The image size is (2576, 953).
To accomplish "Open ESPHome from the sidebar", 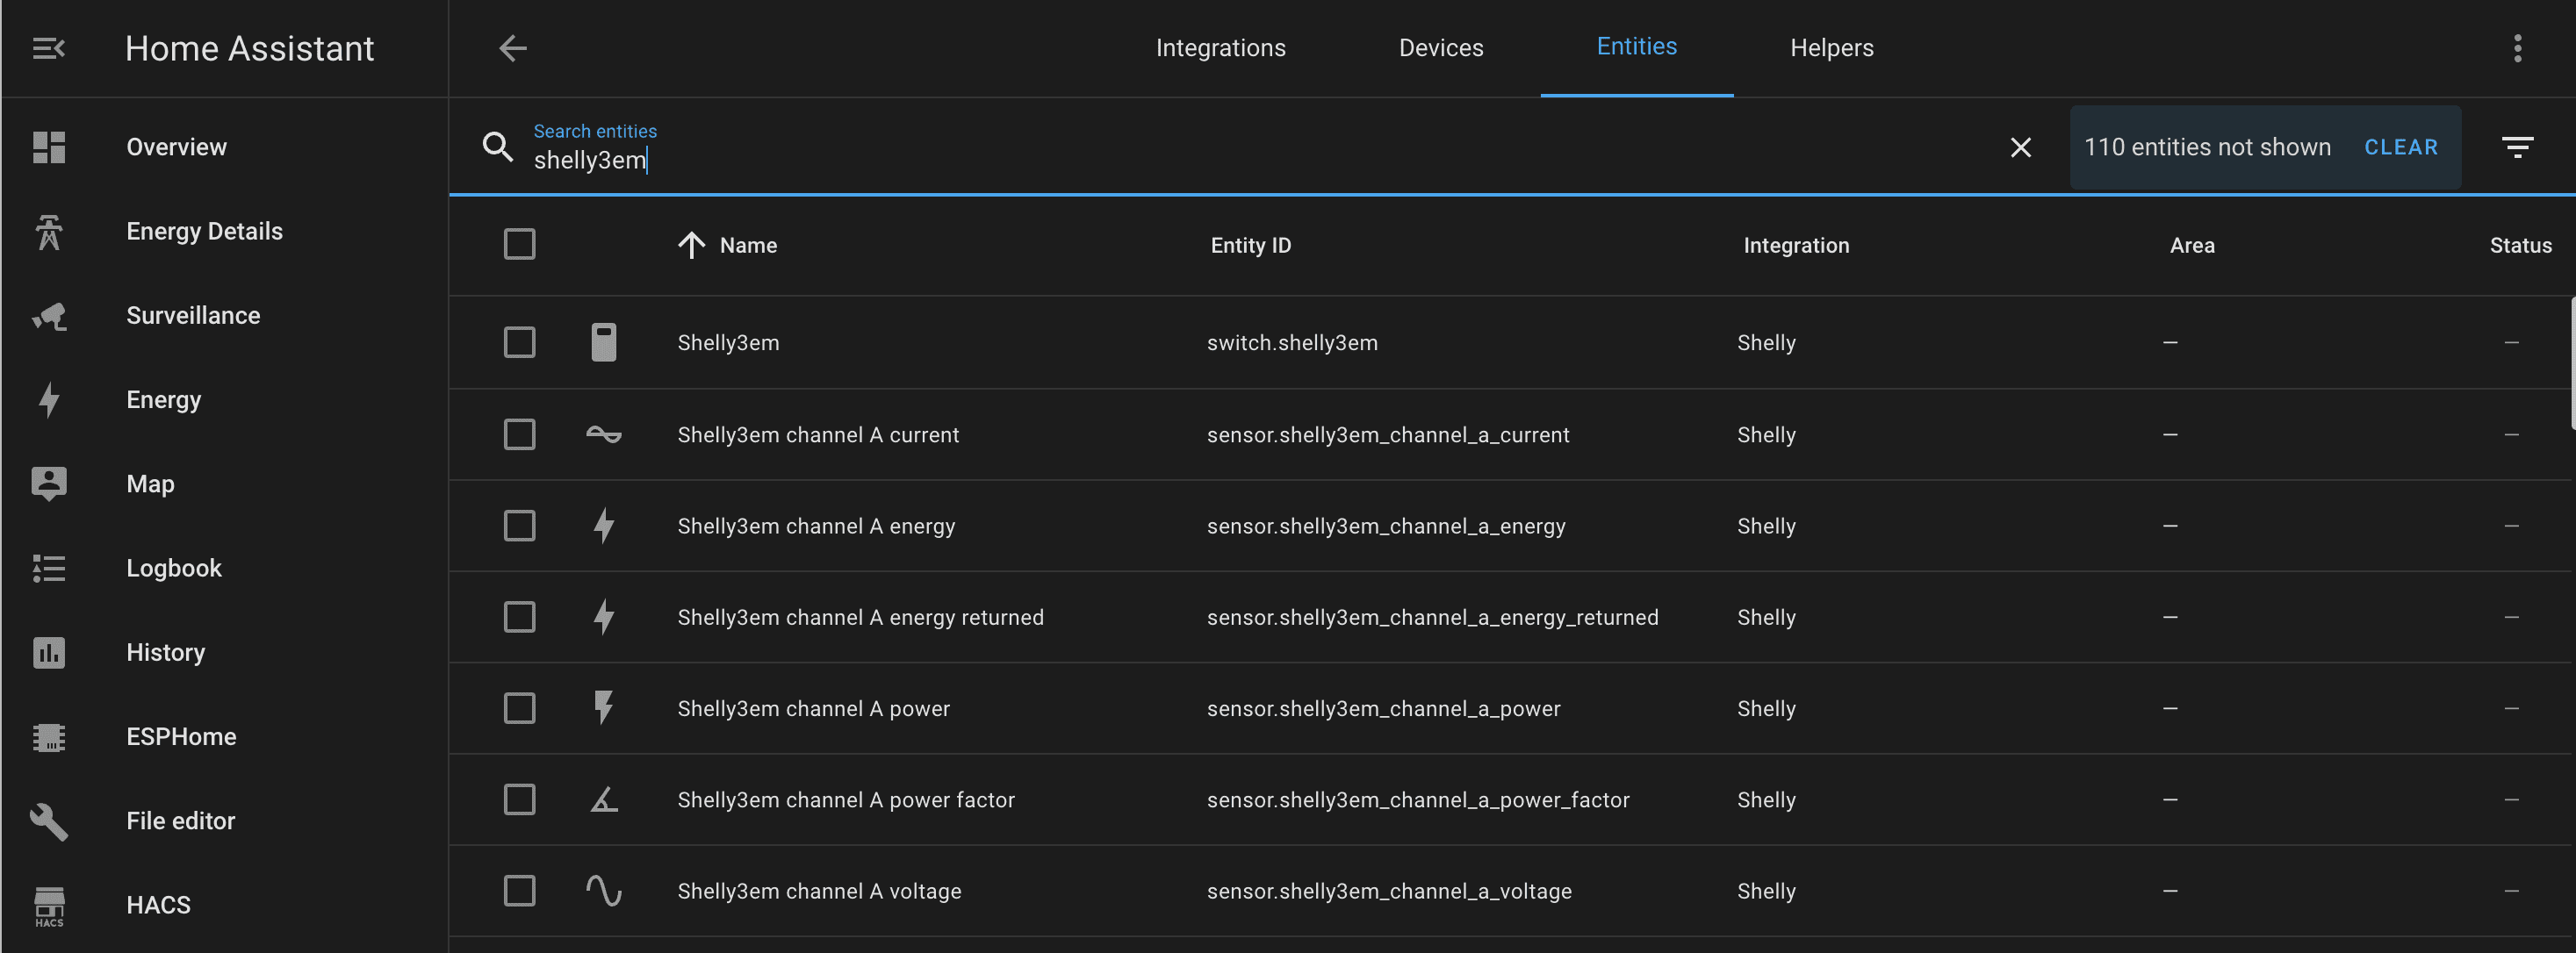I will click(x=181, y=737).
